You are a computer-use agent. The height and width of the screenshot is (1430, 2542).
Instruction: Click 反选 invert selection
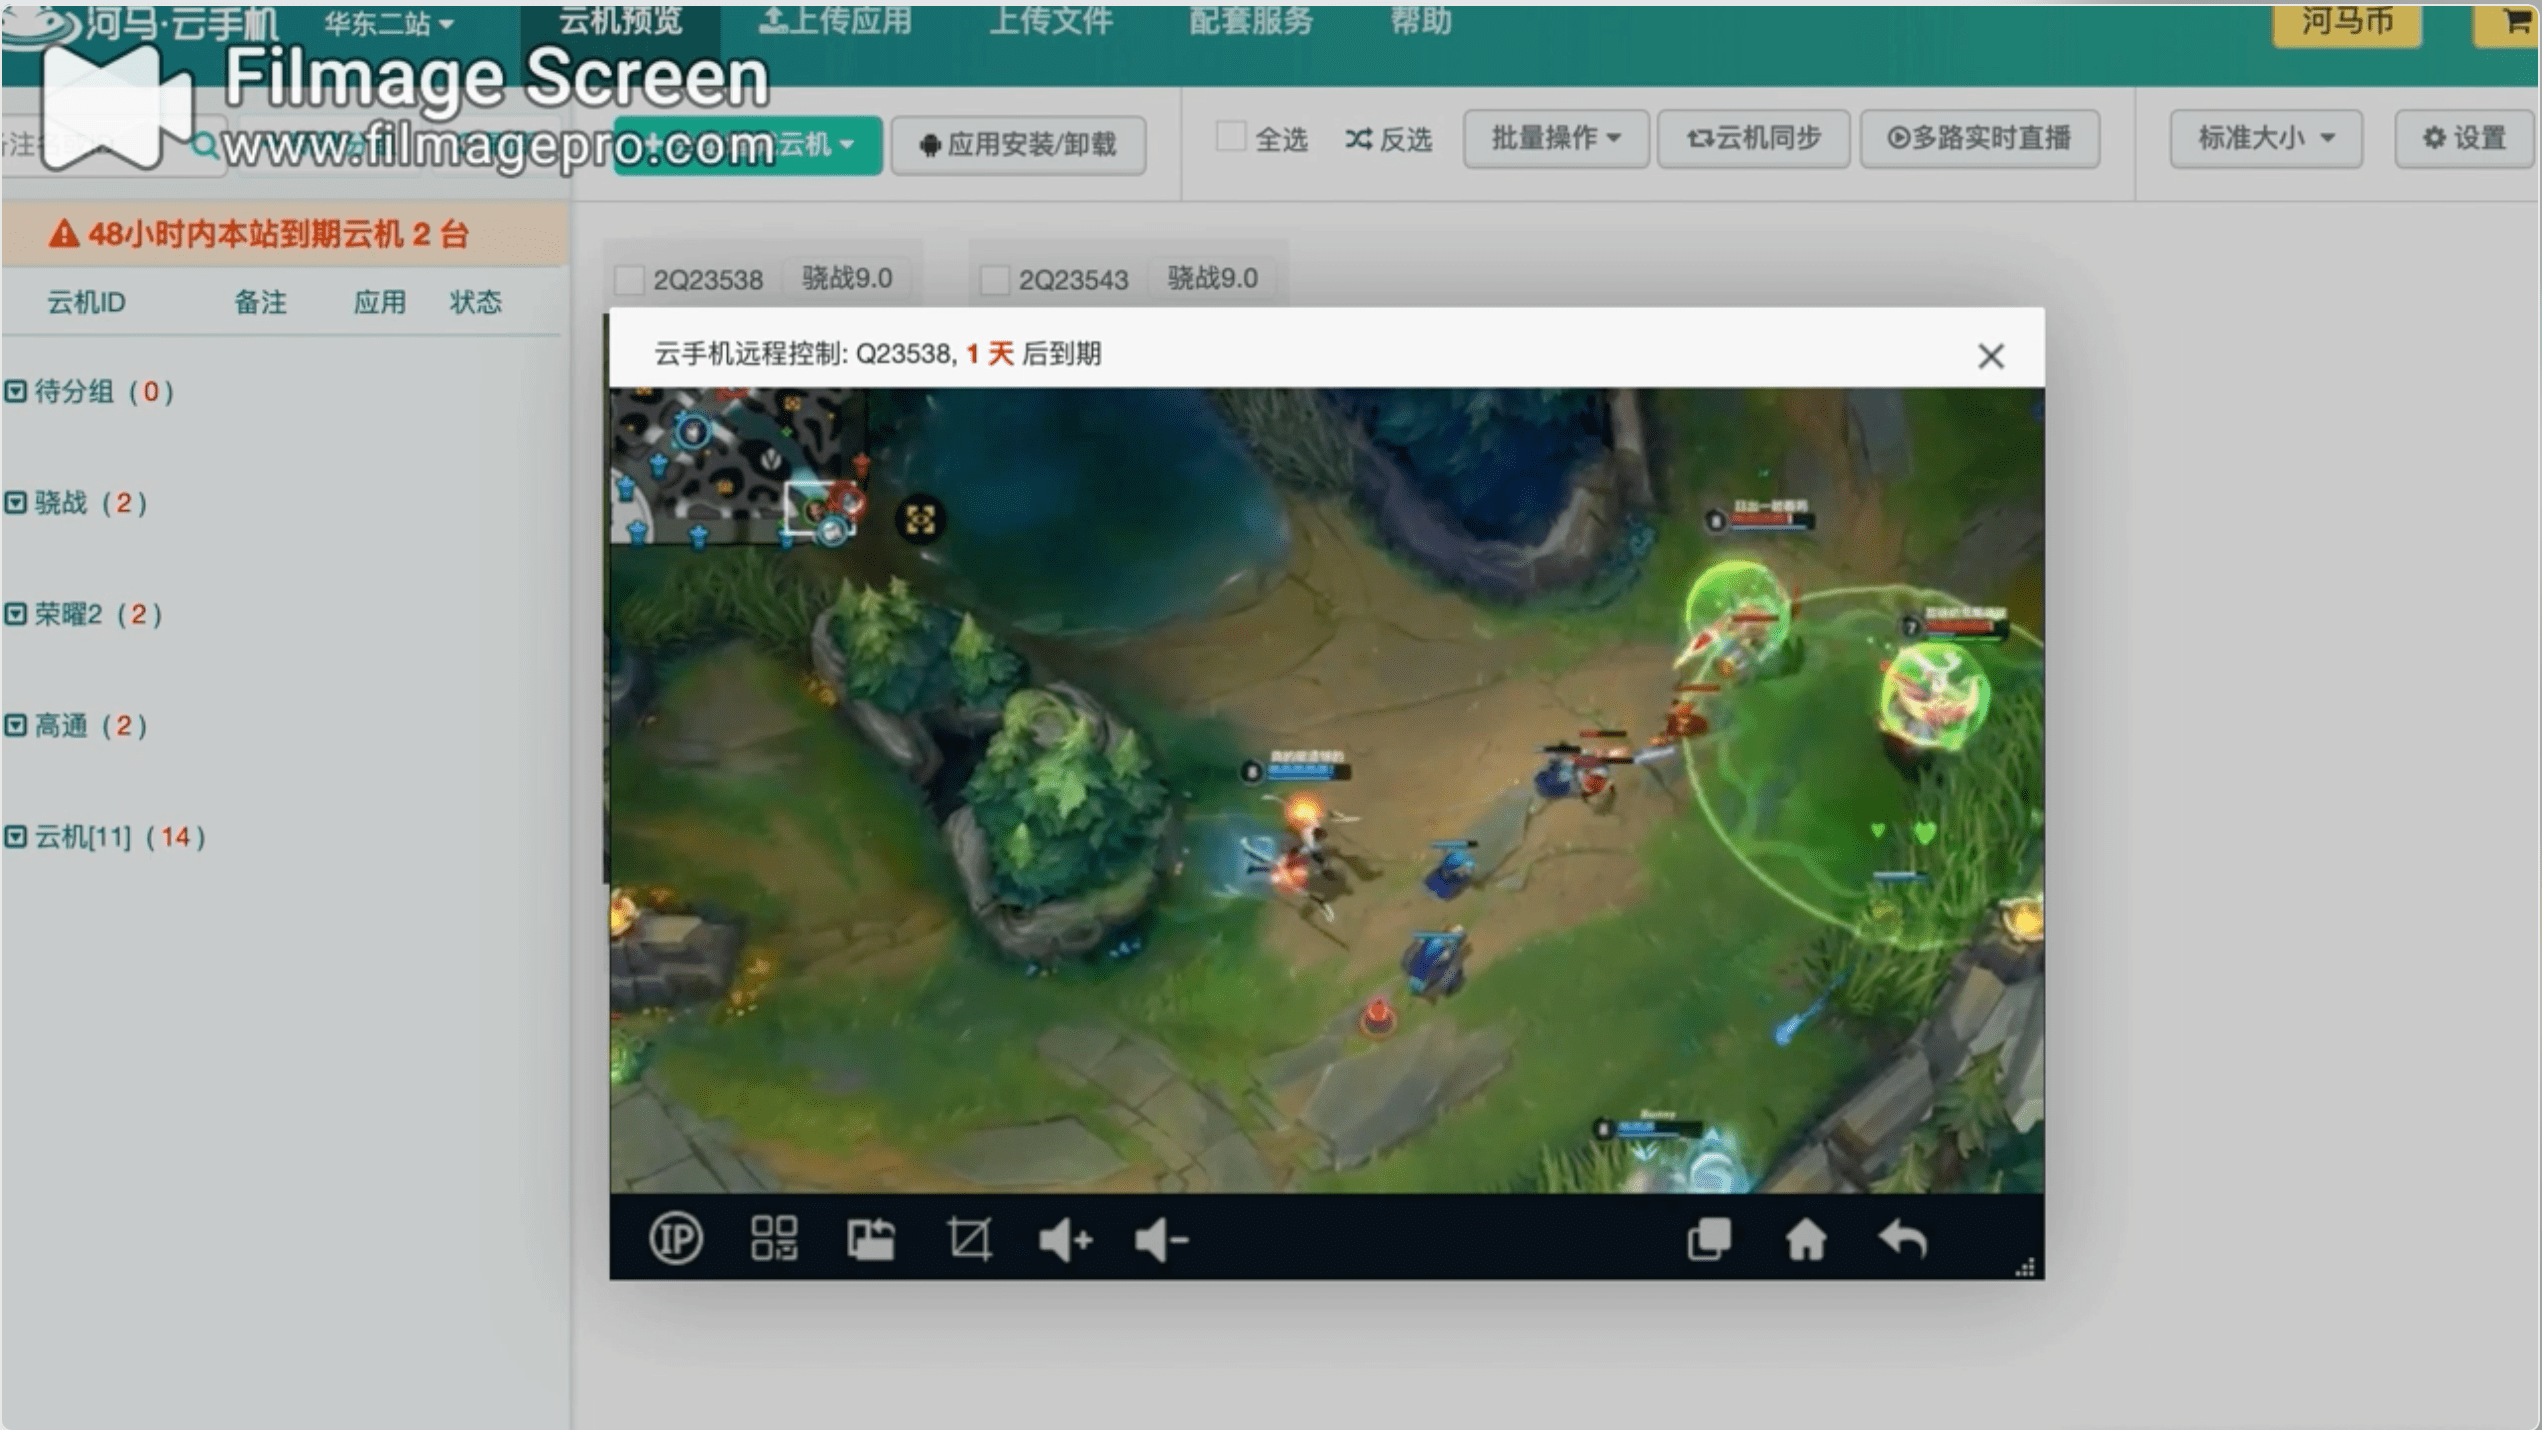coord(1389,139)
